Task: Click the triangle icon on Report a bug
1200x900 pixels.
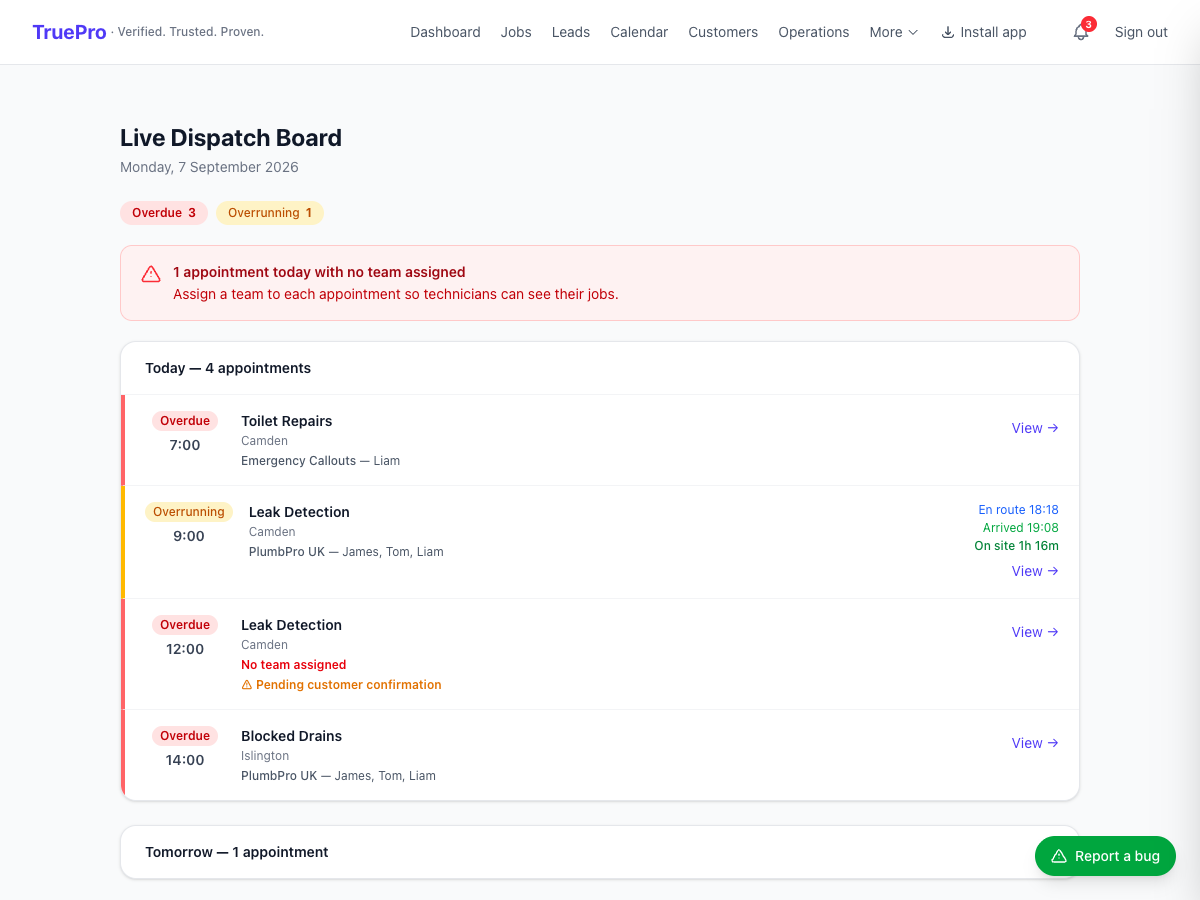Action: coord(1059,856)
